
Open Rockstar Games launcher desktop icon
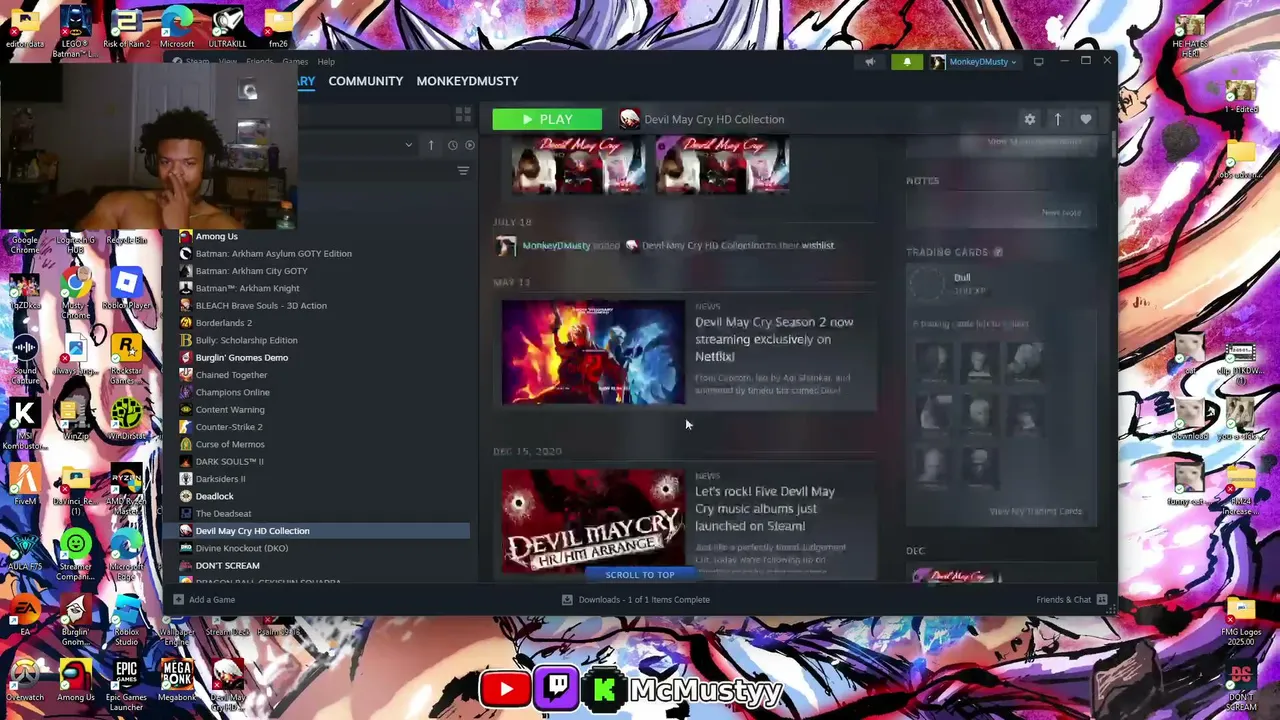(126, 358)
